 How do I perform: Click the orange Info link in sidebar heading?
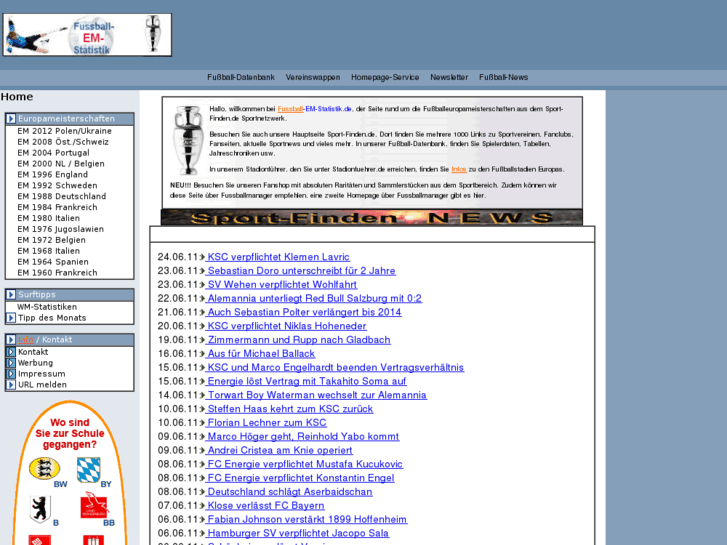(26, 340)
